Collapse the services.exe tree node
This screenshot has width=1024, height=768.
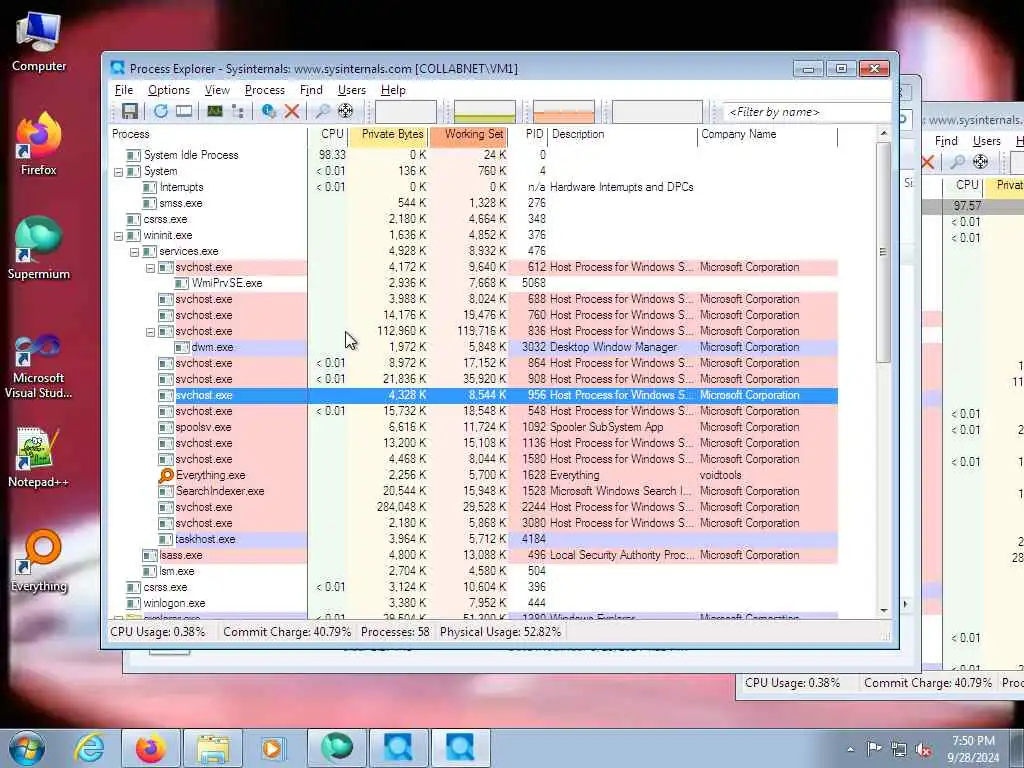point(135,252)
